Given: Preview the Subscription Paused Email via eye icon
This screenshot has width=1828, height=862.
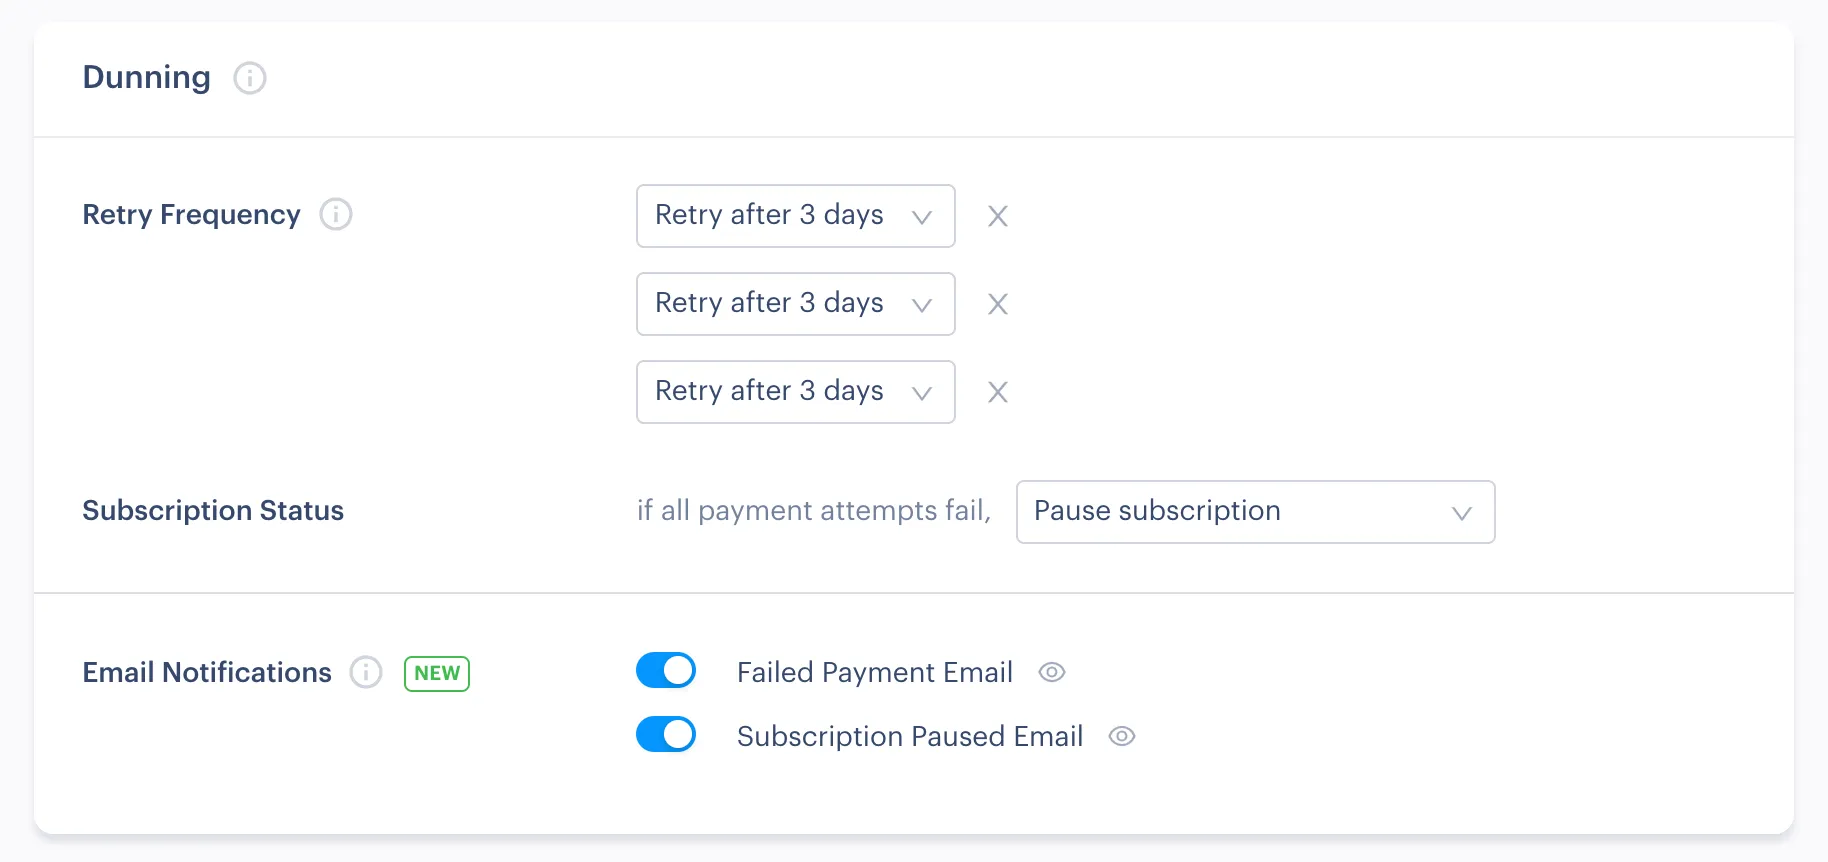Looking at the screenshot, I should [x=1122, y=736].
